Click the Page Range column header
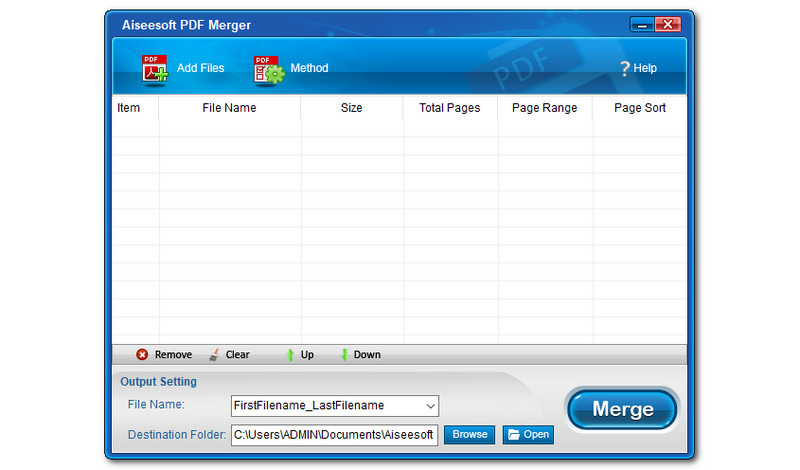The image size is (800, 470). (x=544, y=108)
